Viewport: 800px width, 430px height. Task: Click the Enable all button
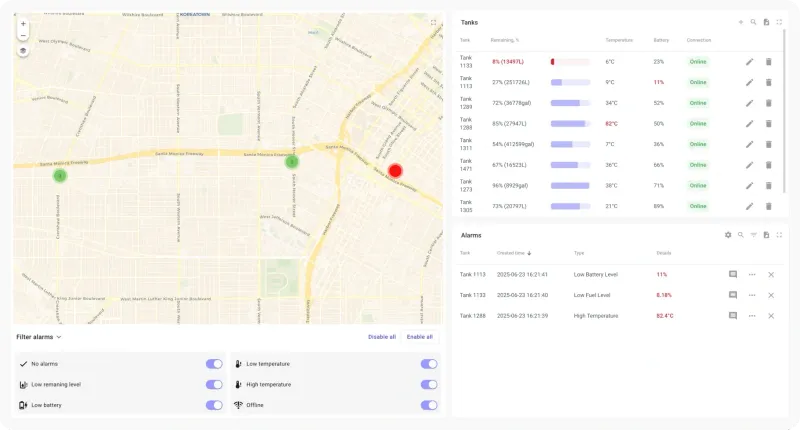[x=419, y=337]
